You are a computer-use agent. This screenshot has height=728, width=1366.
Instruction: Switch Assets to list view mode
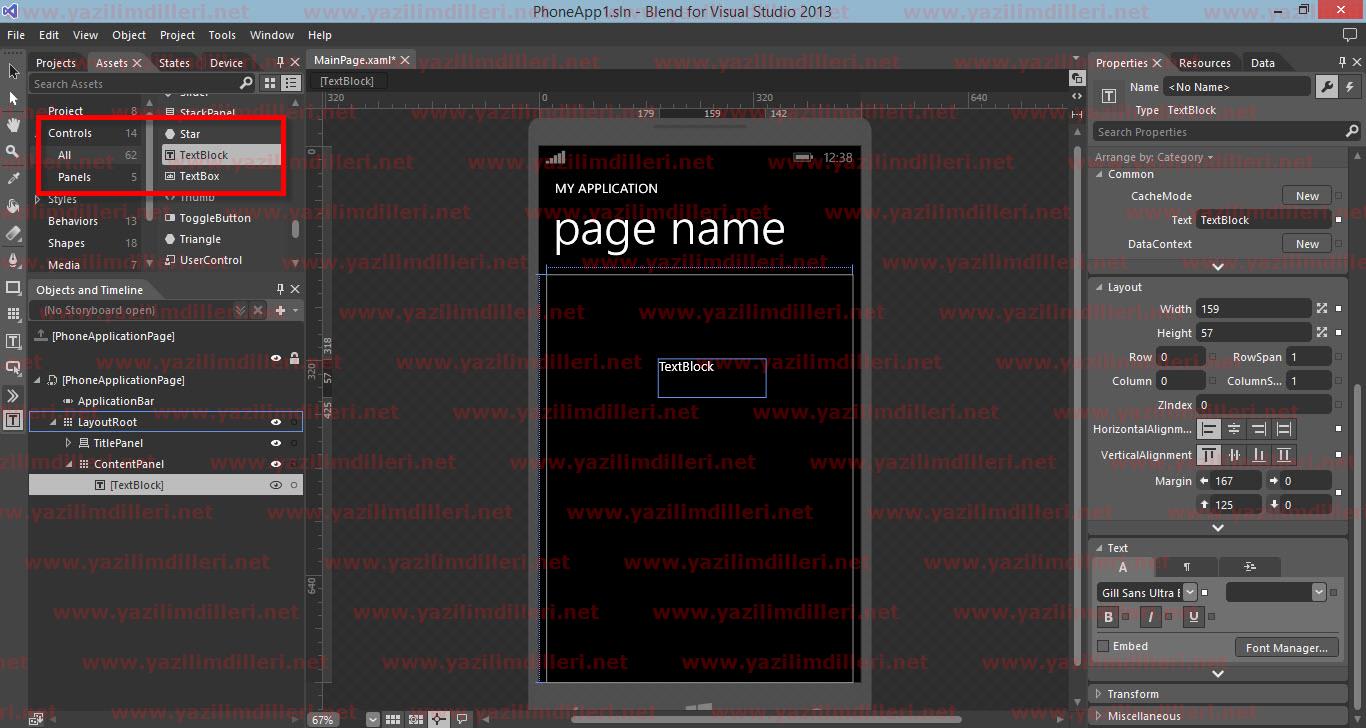(290, 84)
